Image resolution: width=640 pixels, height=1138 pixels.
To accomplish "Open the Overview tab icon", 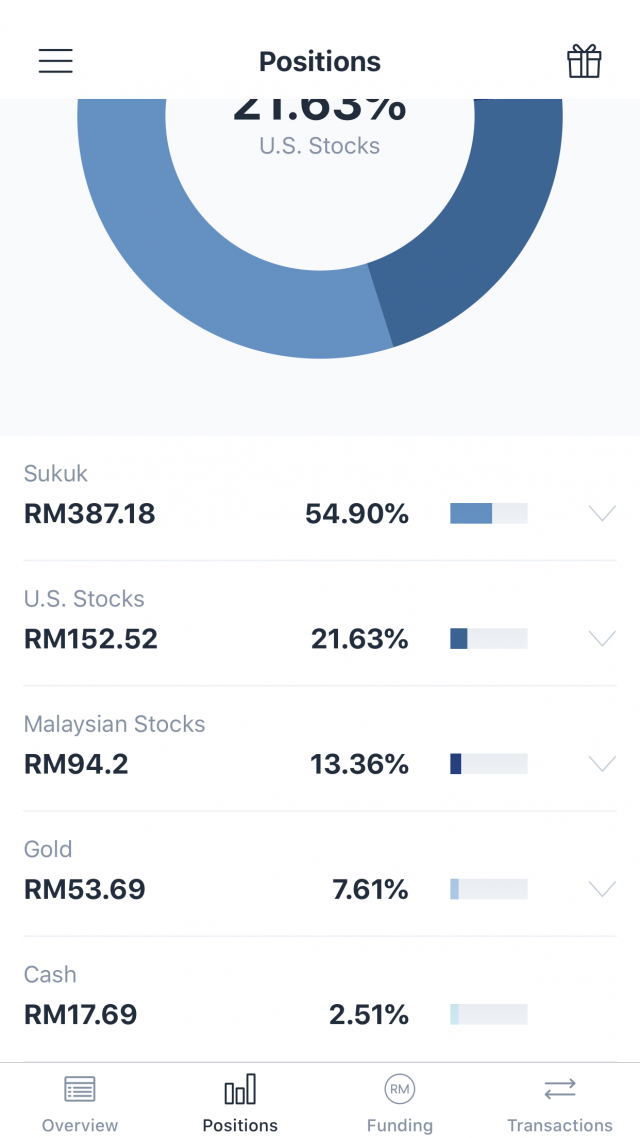I will tap(79, 1088).
